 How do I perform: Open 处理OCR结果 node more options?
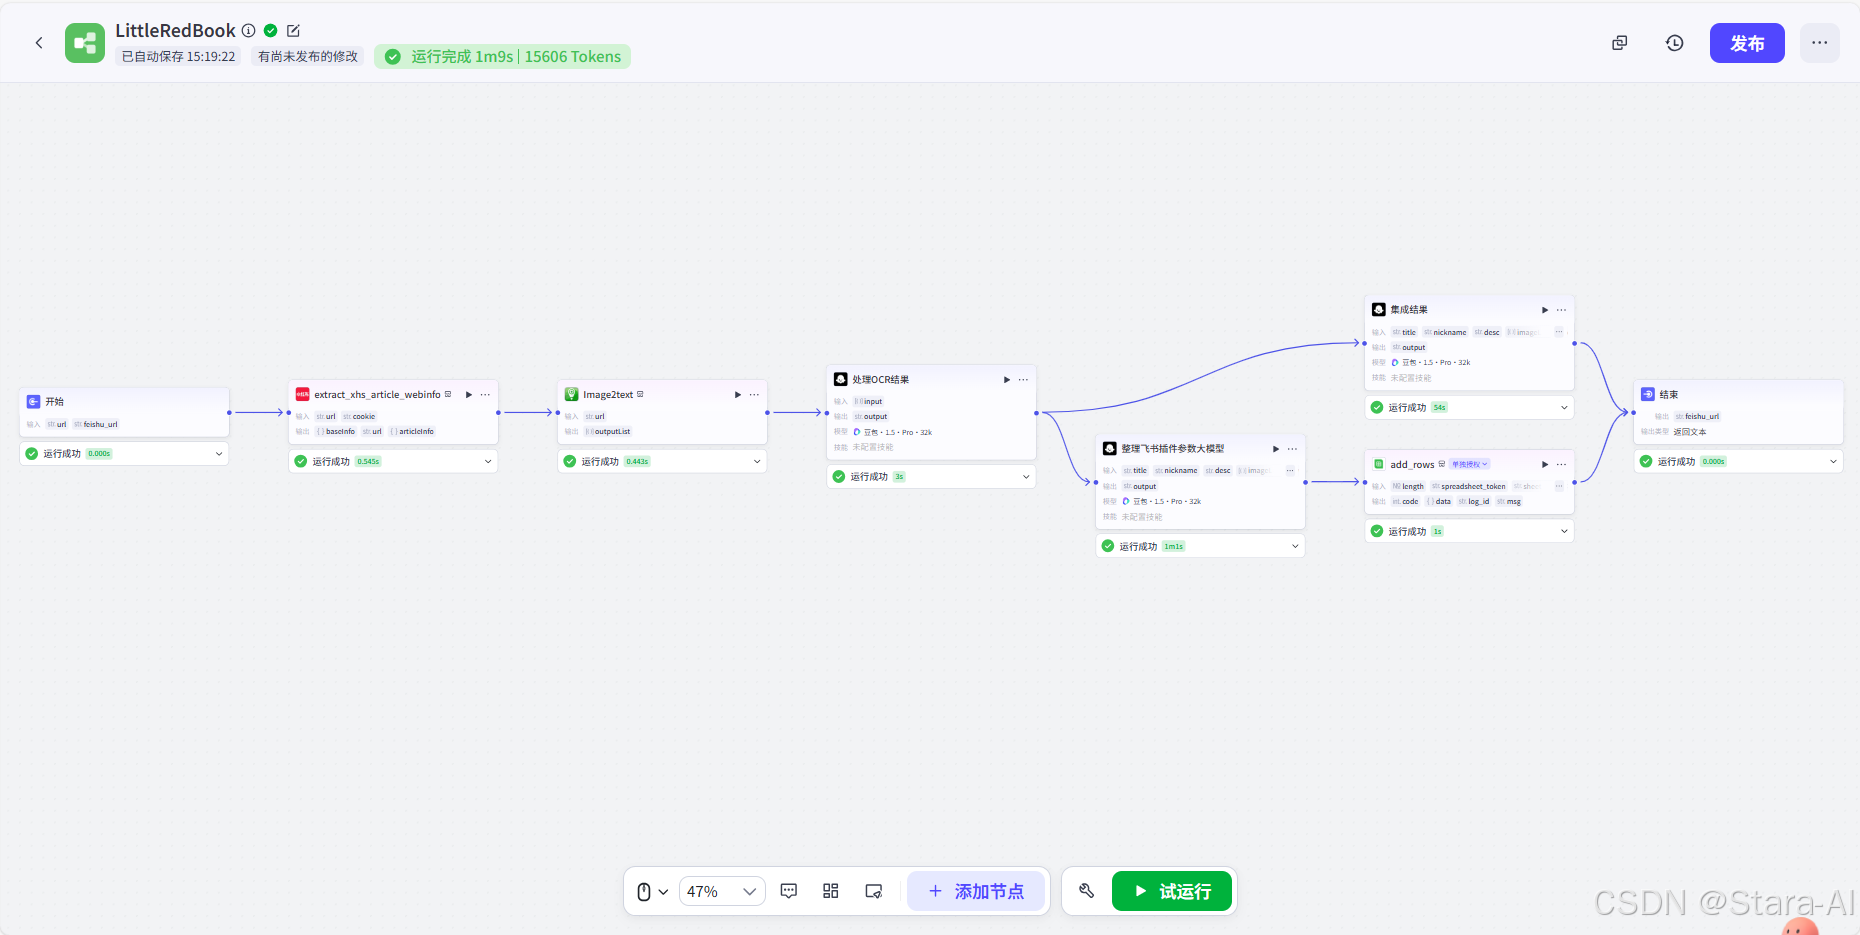point(1023,380)
